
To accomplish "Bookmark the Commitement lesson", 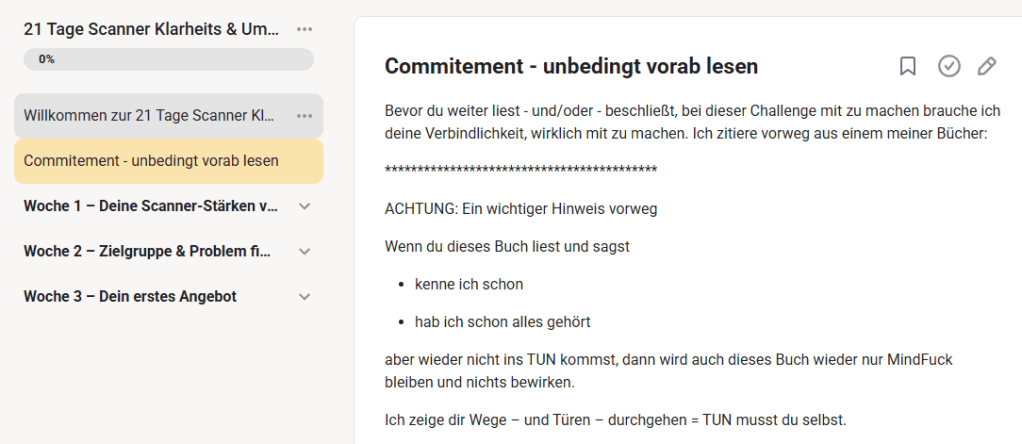I will click(907, 66).
